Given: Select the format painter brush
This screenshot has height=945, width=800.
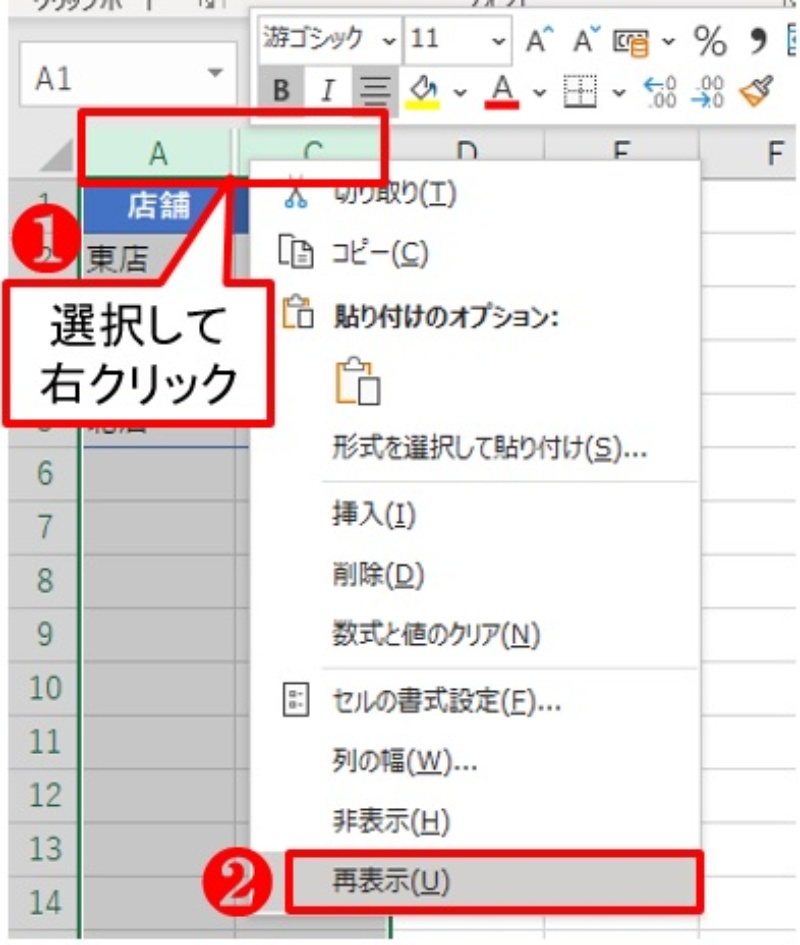Looking at the screenshot, I should [x=759, y=92].
